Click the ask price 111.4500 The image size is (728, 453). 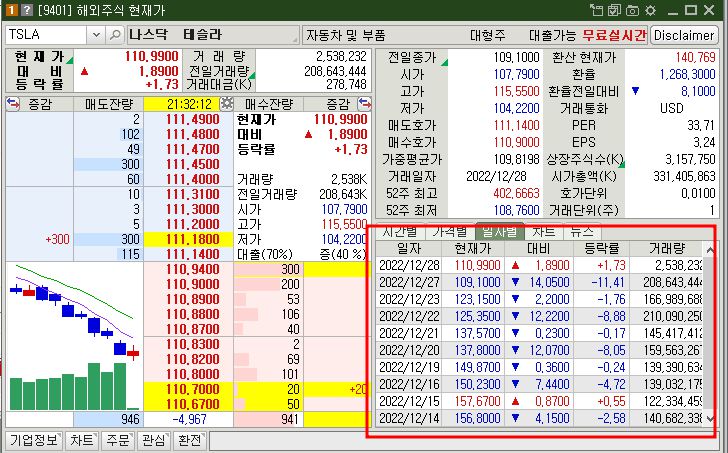(x=192, y=164)
